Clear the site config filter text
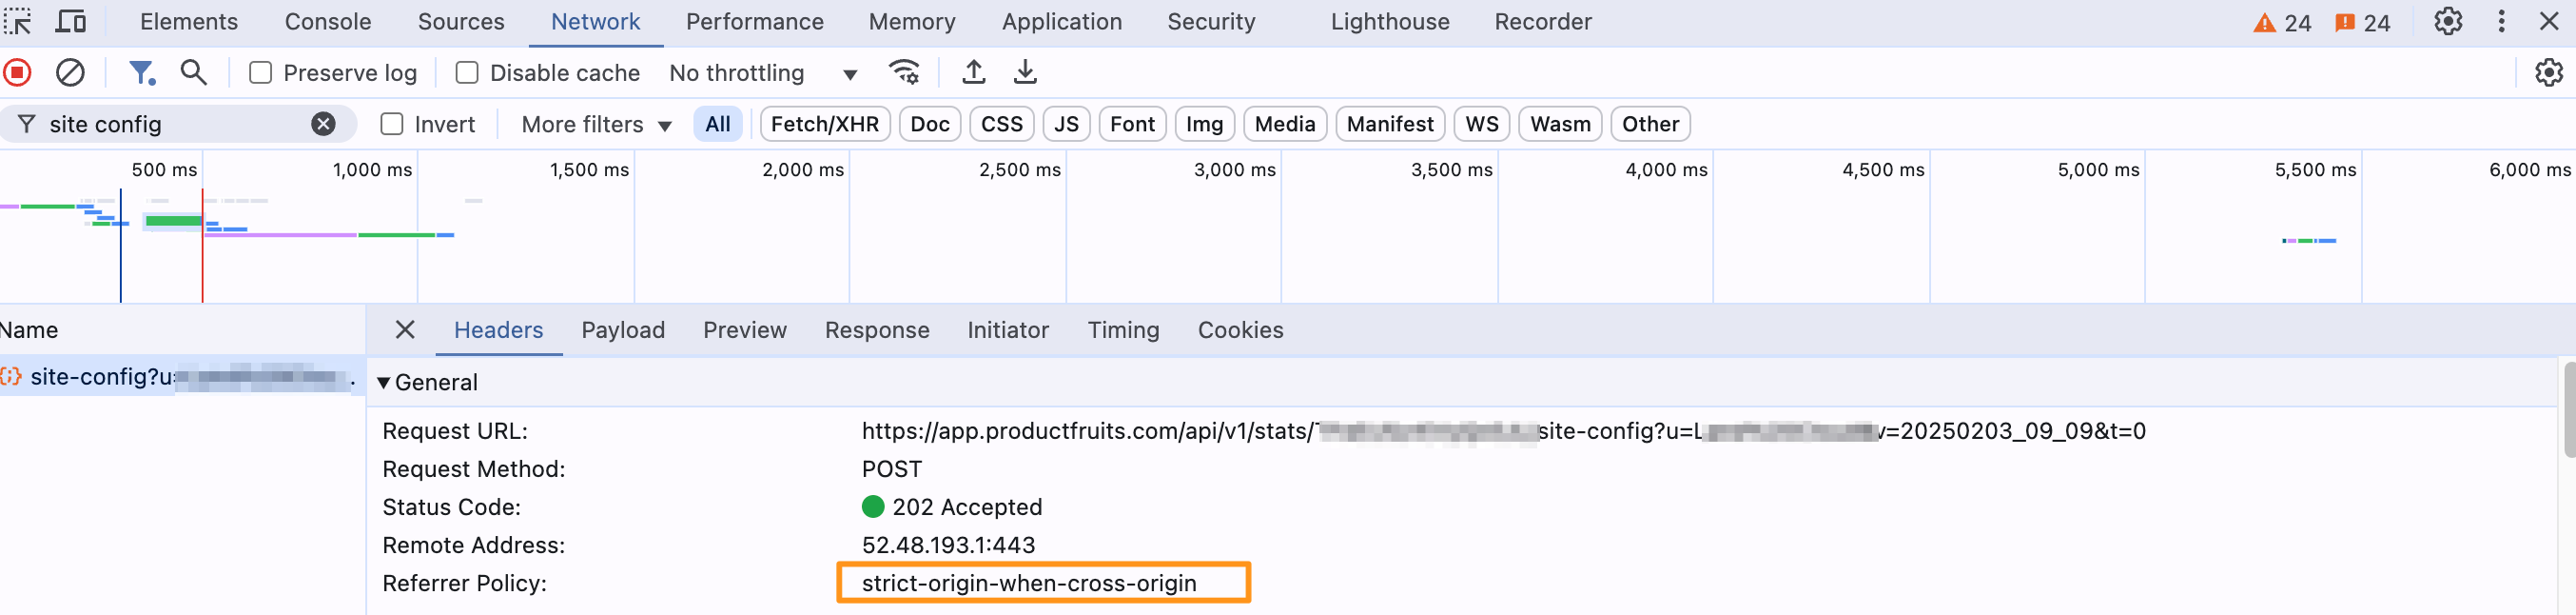 [323, 124]
